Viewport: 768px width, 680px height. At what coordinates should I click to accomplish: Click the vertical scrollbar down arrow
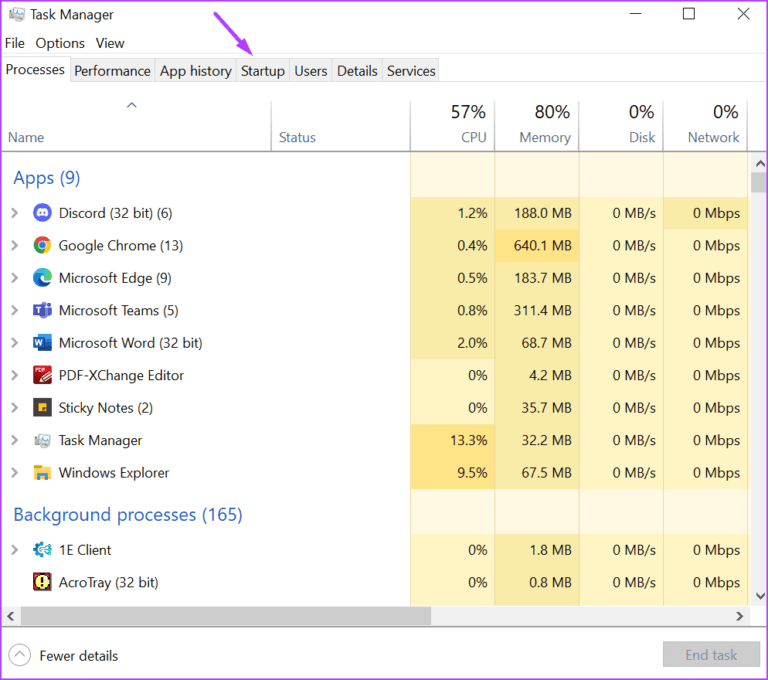pyautogui.click(x=760, y=596)
